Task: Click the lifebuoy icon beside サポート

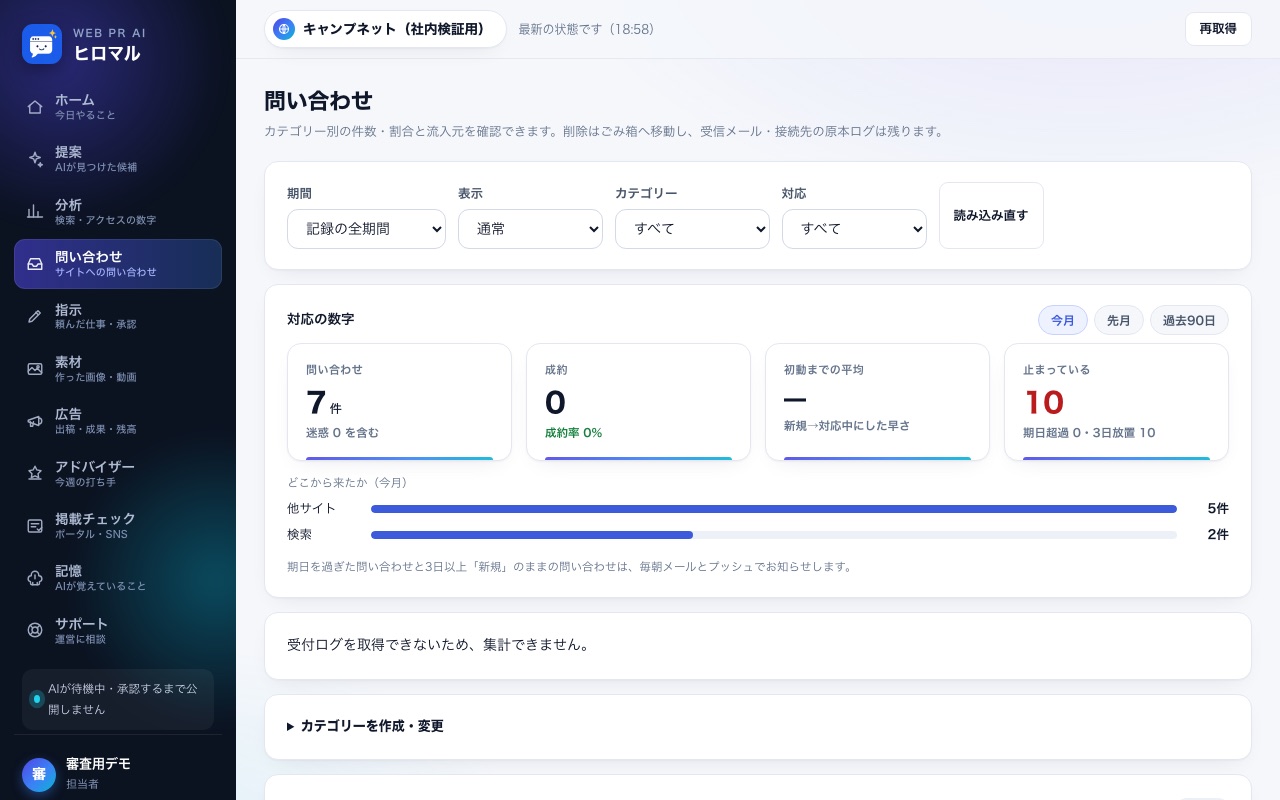Action: [x=35, y=630]
